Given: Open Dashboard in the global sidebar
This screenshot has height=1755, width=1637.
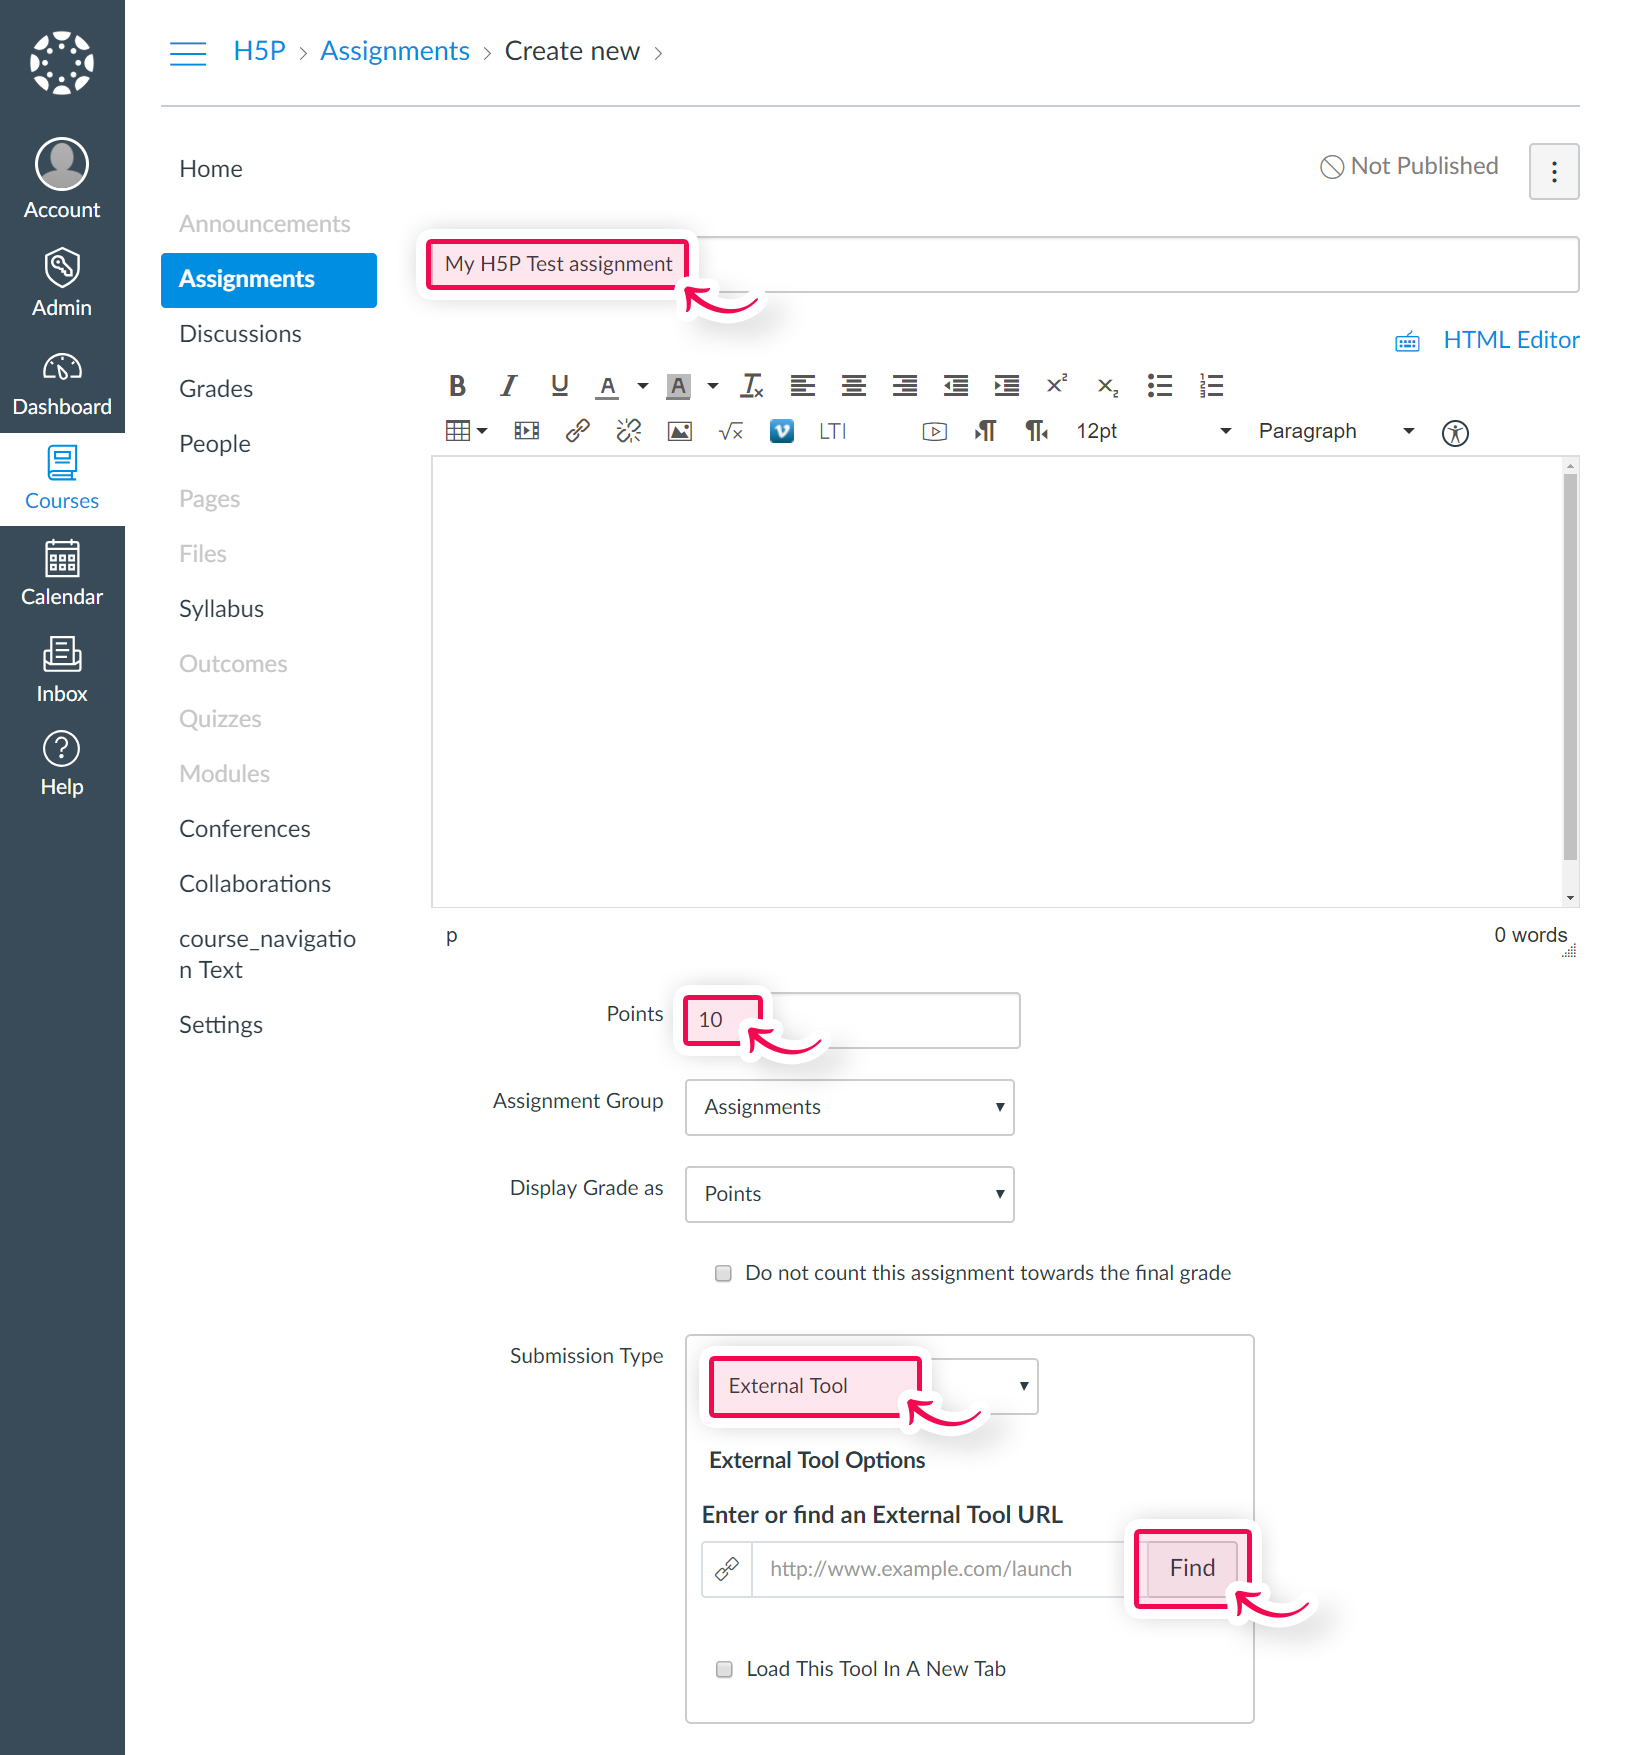Looking at the screenshot, I should point(62,384).
